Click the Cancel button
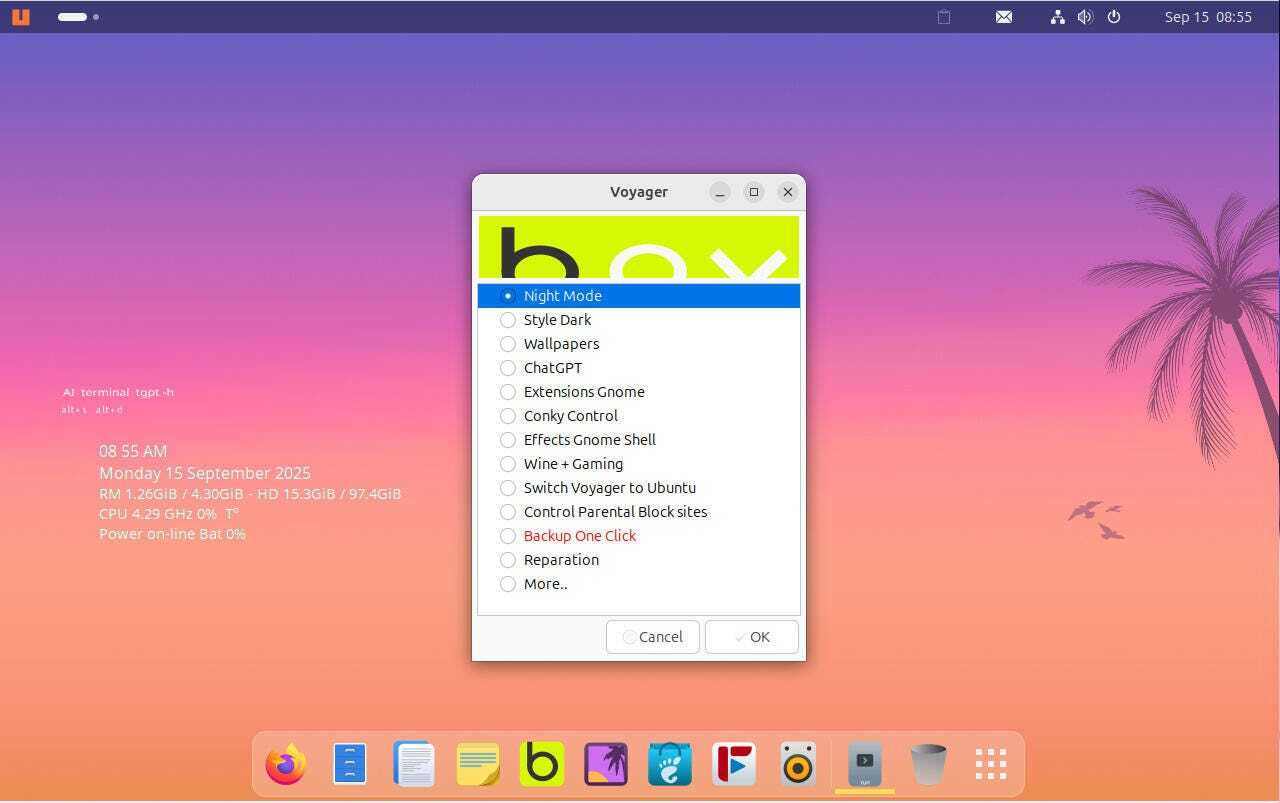 (x=652, y=637)
